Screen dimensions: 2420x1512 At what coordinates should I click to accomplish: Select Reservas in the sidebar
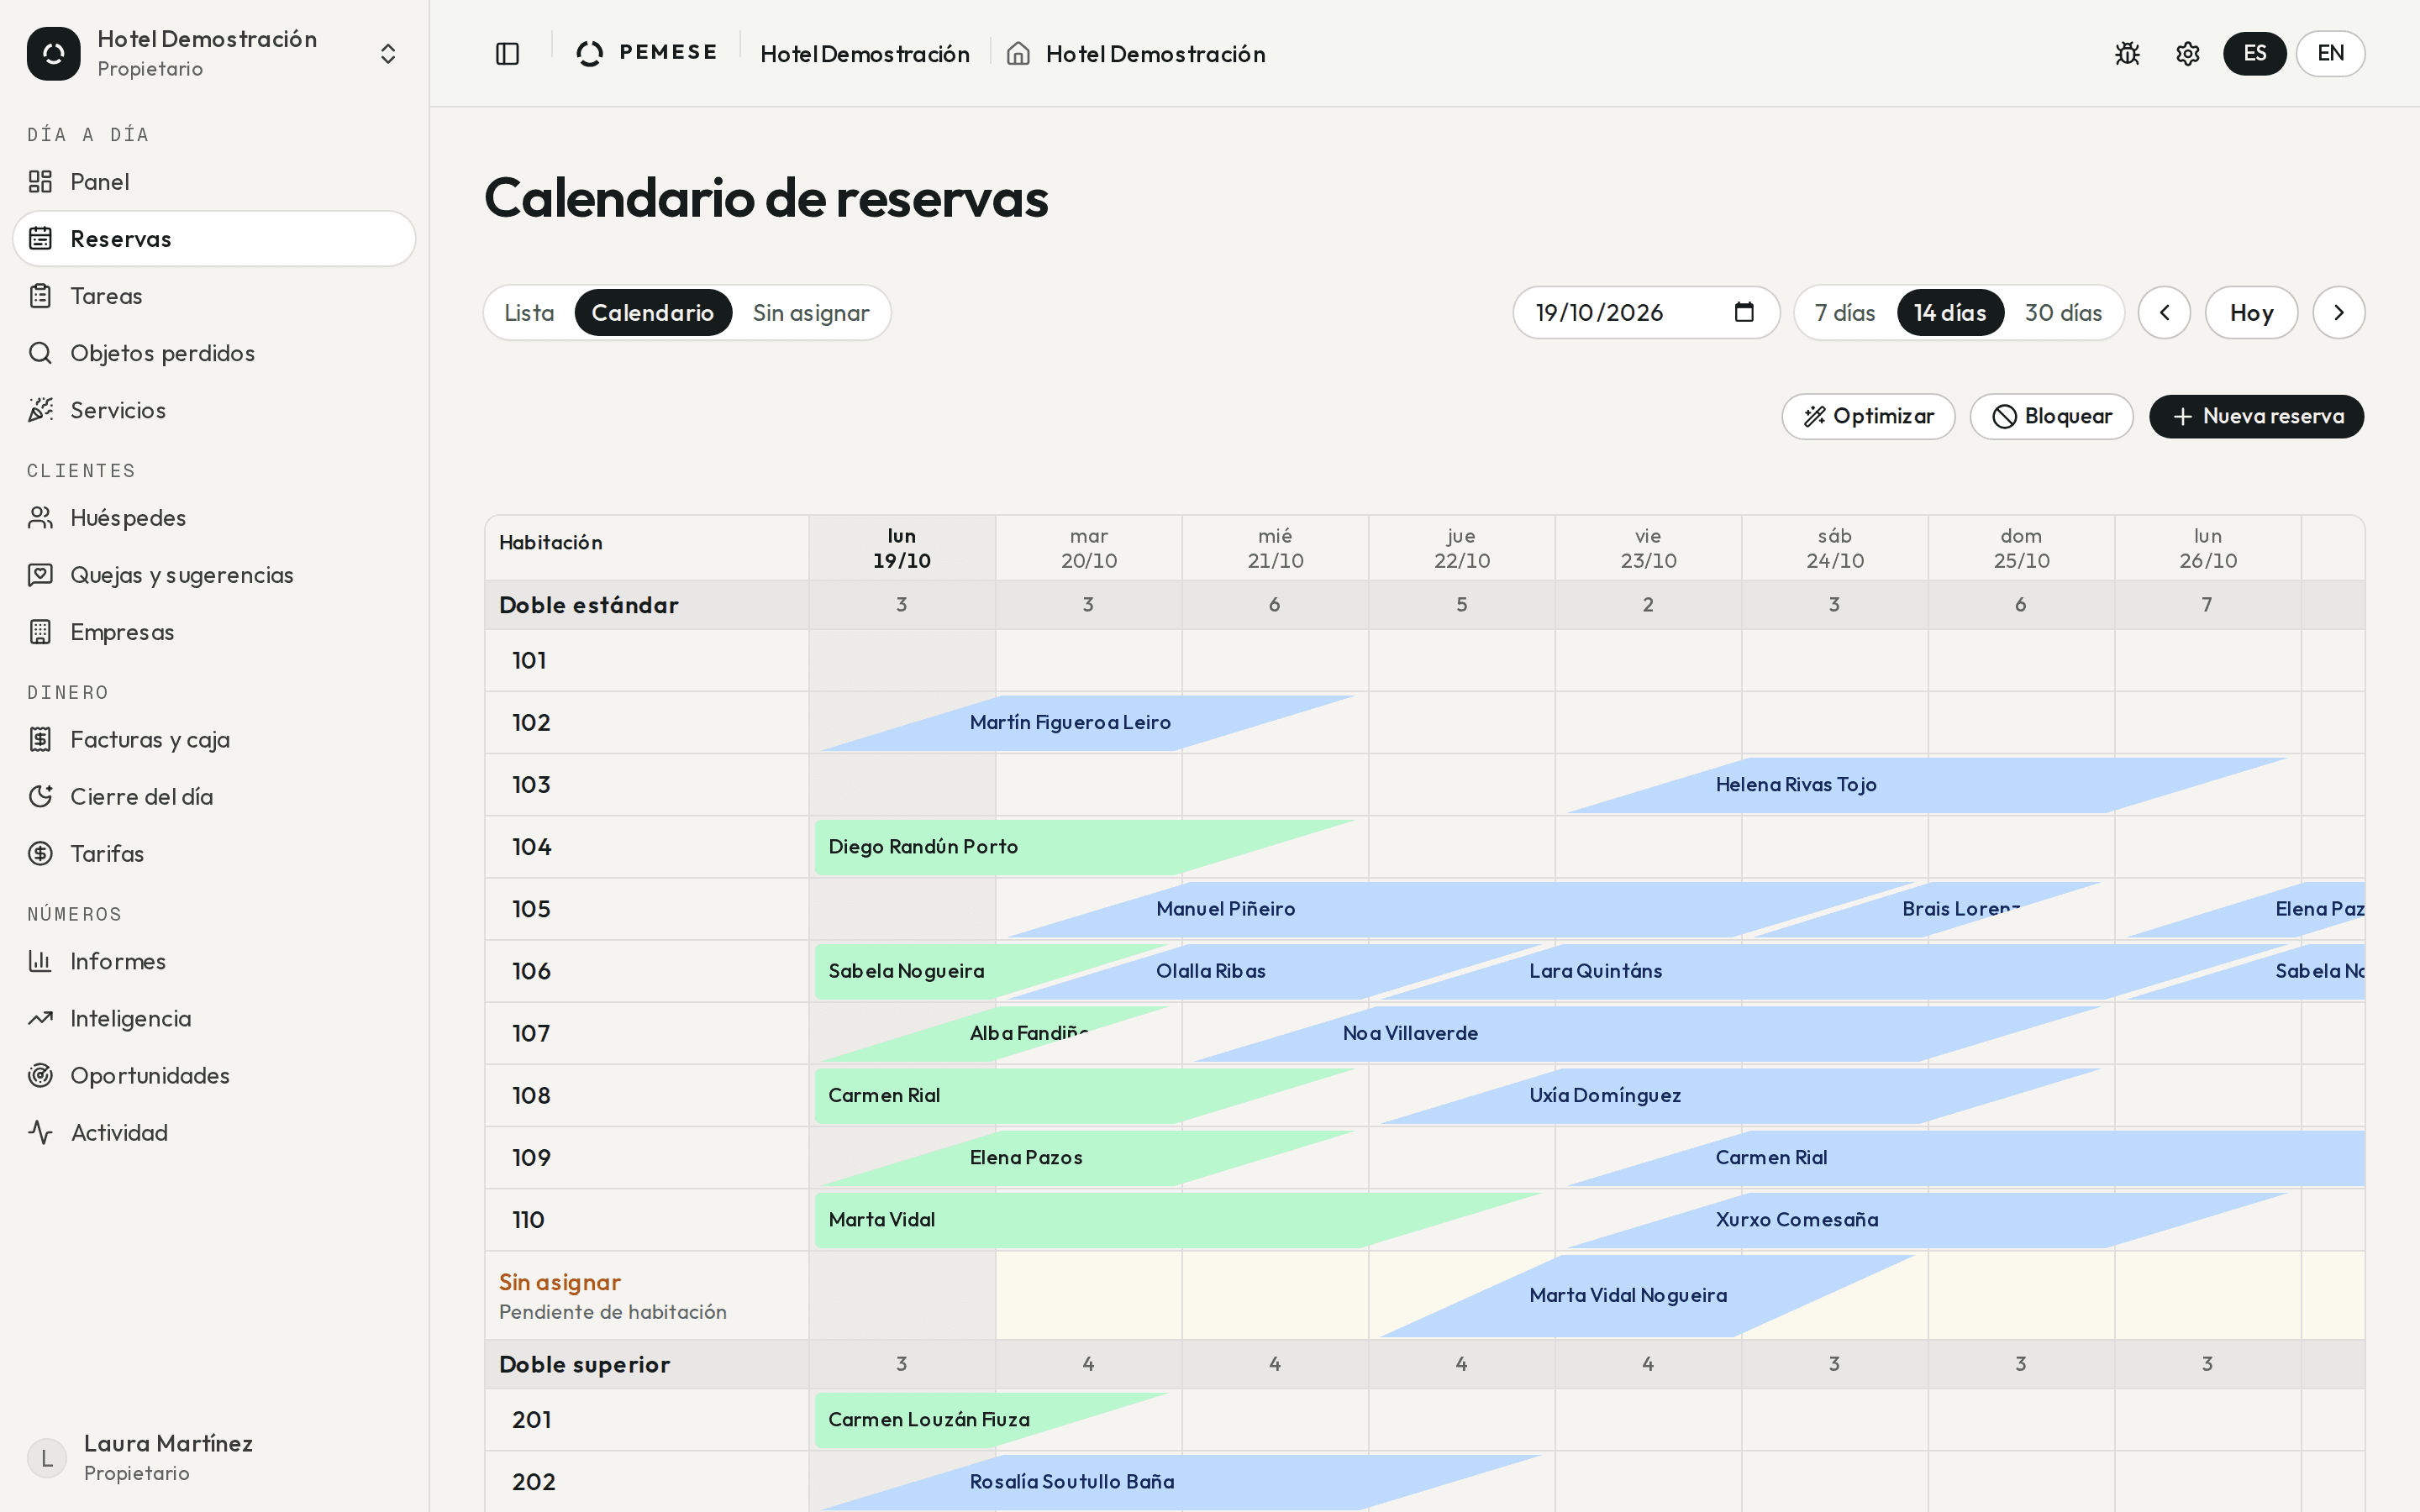[214, 239]
